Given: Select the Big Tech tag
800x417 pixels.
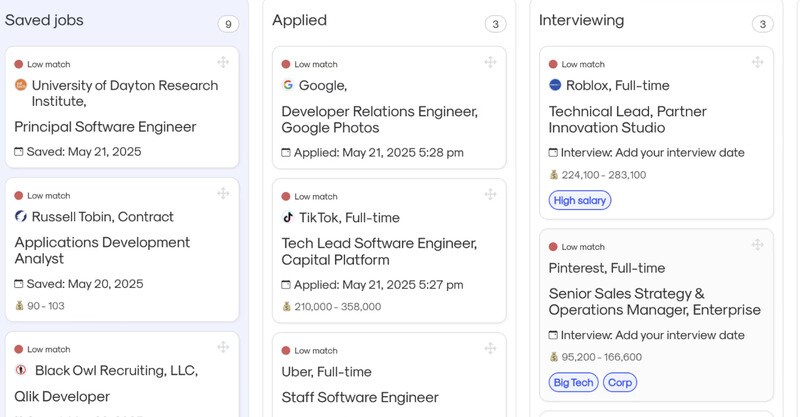Looking at the screenshot, I should [573, 382].
